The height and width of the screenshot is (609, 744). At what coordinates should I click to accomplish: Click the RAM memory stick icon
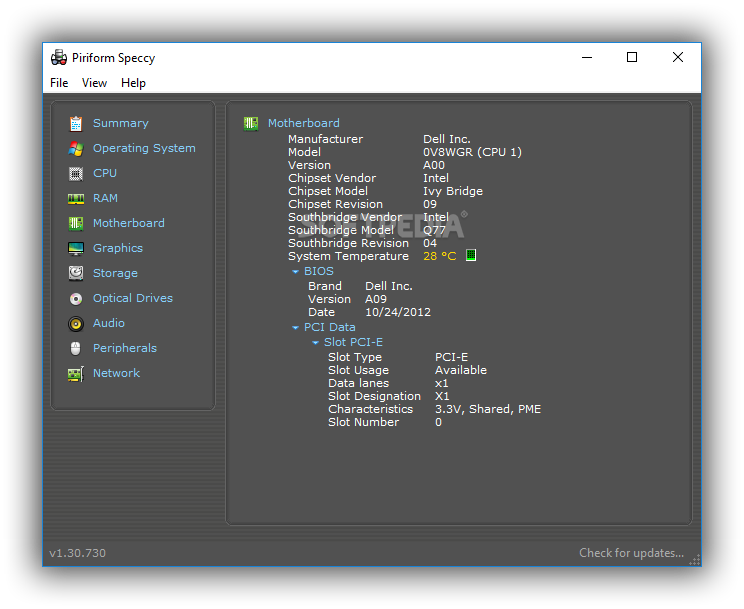(x=76, y=198)
